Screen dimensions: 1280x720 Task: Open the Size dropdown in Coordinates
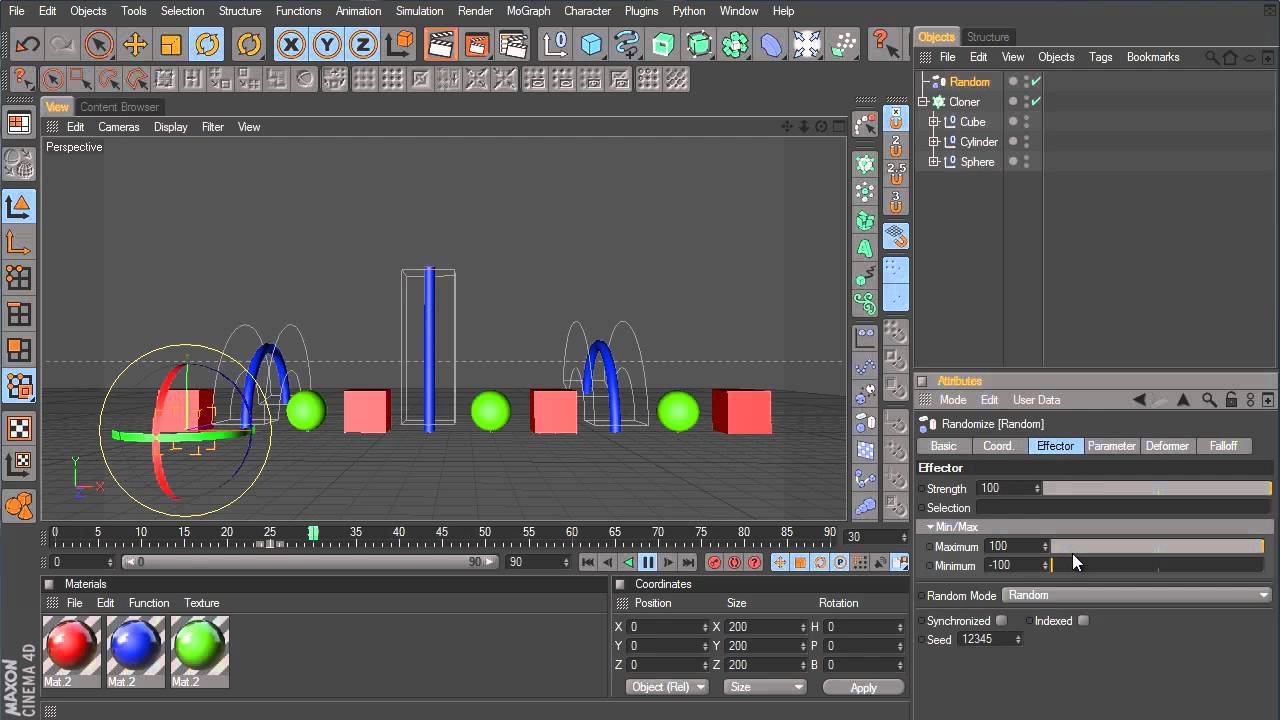pos(765,687)
